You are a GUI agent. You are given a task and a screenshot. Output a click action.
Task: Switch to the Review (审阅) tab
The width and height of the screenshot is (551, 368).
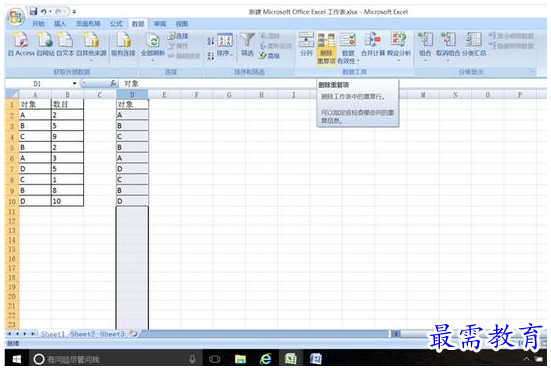coord(160,24)
